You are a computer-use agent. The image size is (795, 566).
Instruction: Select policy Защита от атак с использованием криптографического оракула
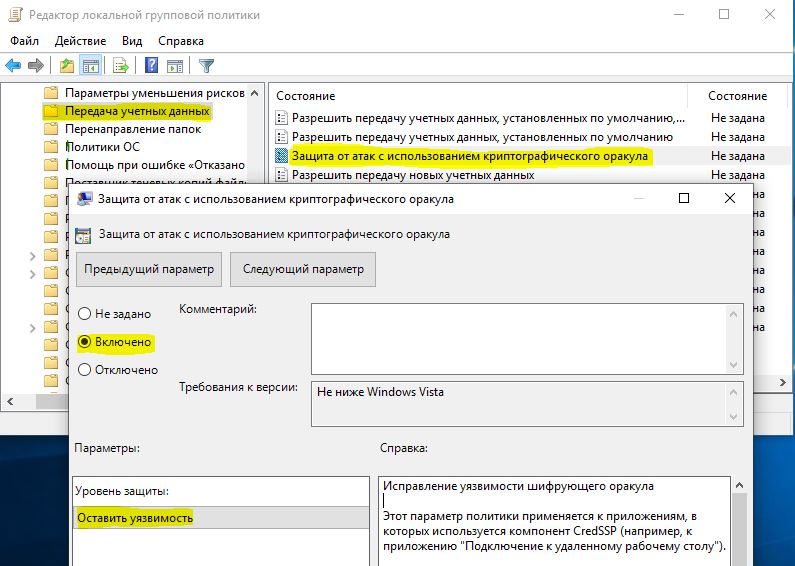(x=470, y=156)
